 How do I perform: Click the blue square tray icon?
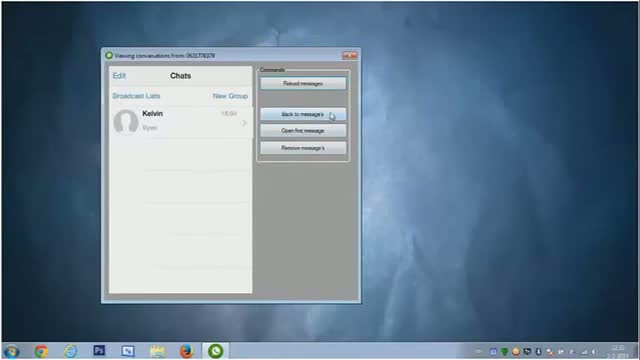[x=493, y=351]
